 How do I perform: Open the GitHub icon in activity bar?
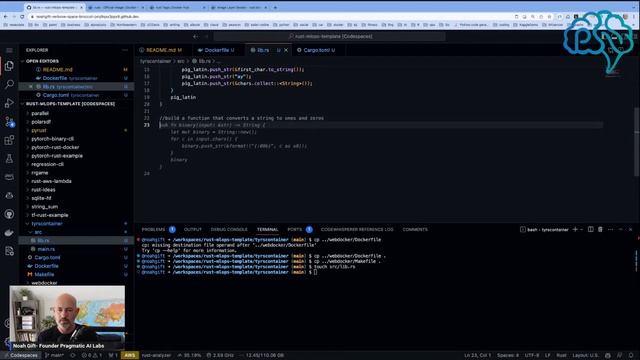9,214
